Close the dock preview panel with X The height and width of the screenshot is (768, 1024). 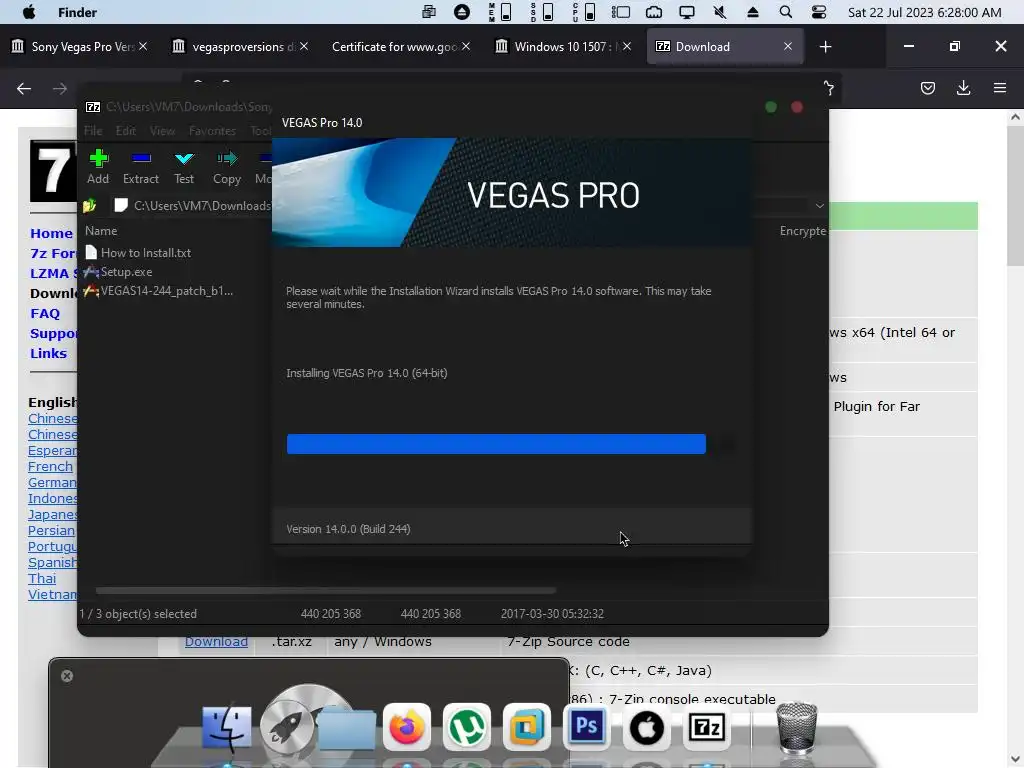(67, 676)
